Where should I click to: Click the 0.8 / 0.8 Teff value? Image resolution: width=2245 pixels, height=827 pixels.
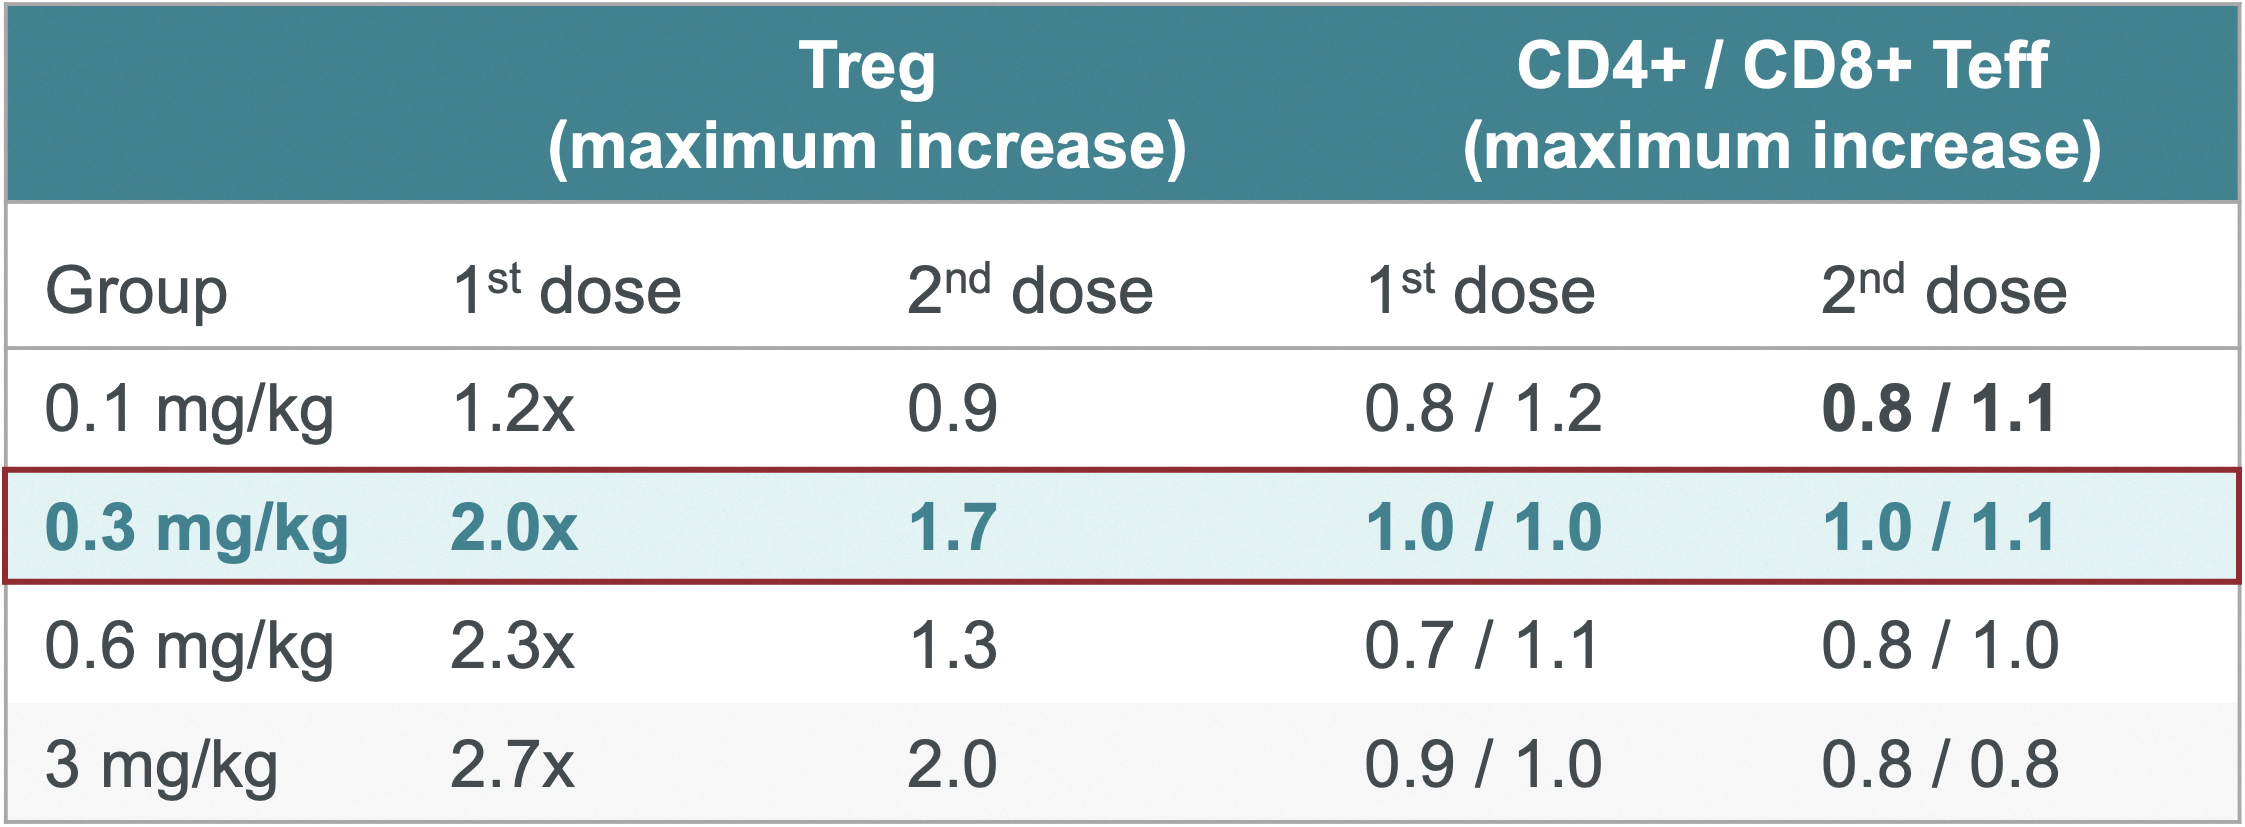[x=1940, y=764]
